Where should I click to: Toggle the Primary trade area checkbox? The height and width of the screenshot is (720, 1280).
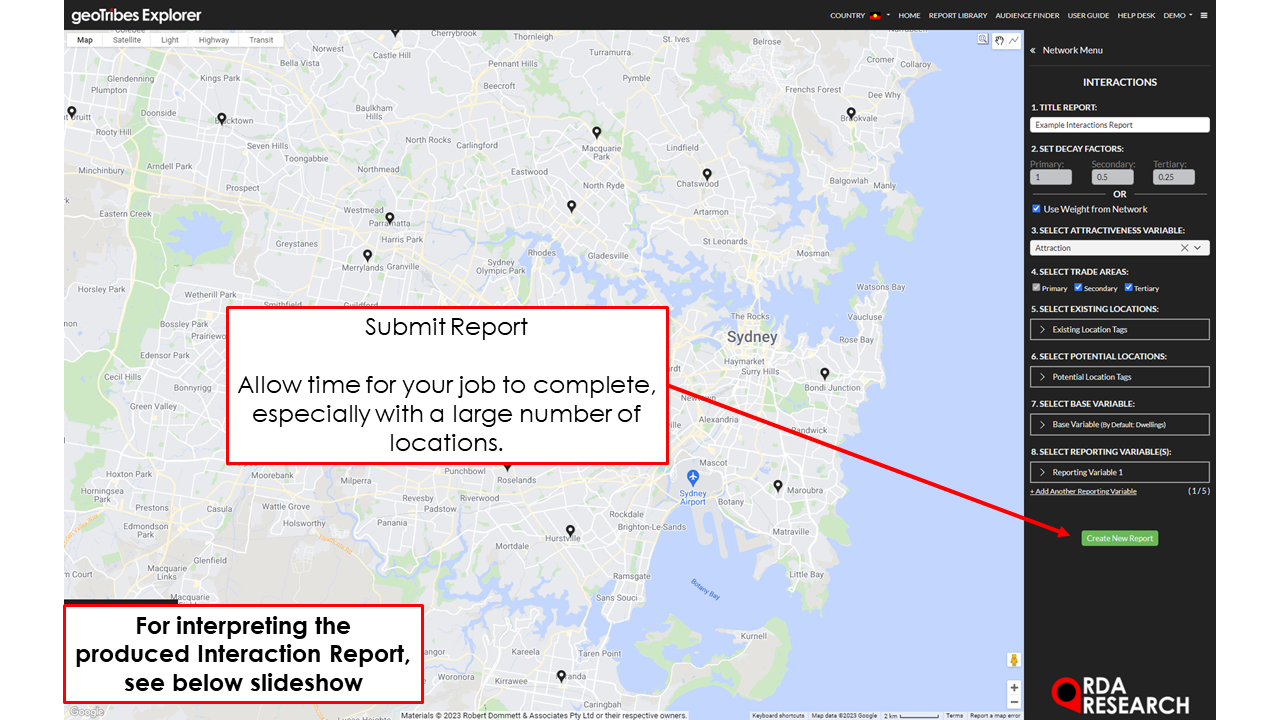pyautogui.click(x=1036, y=288)
